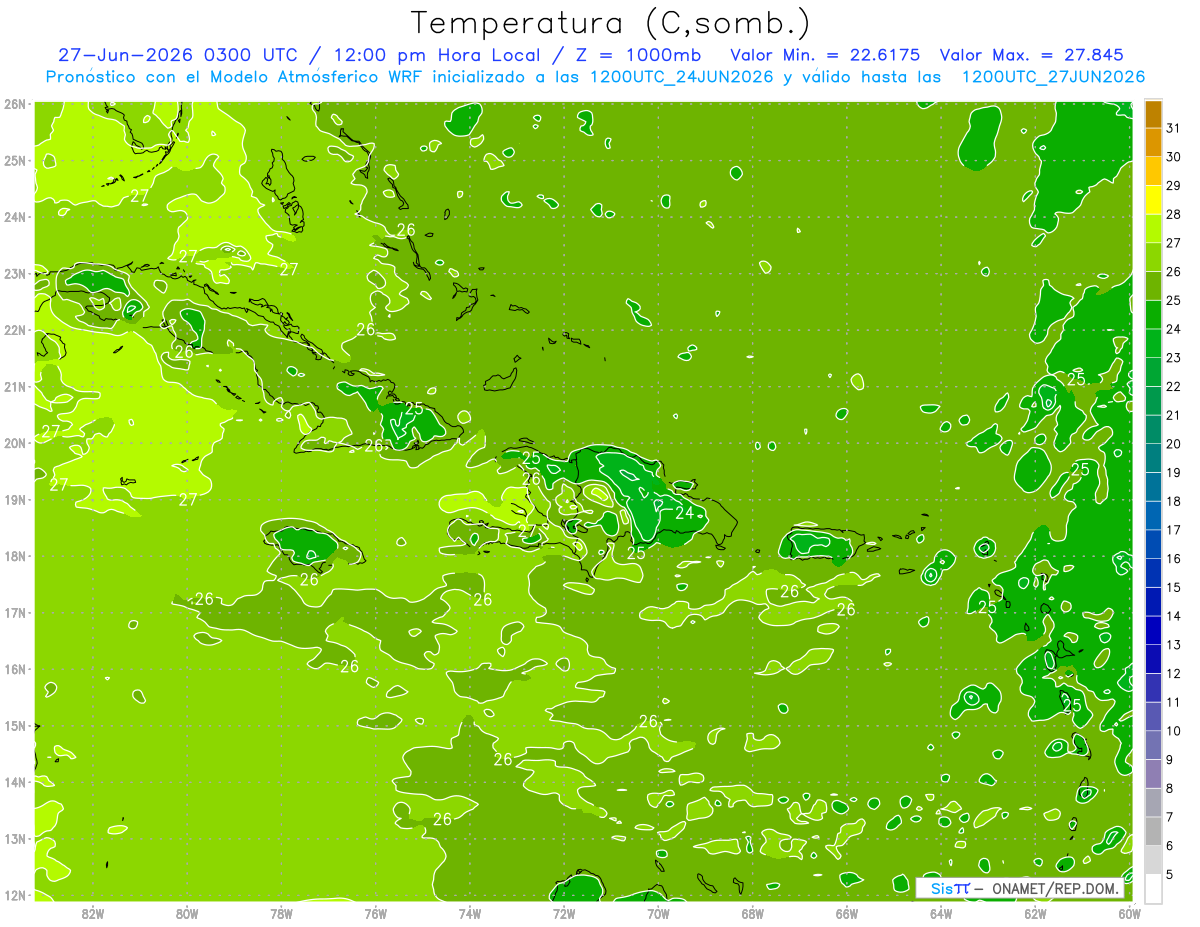The width and height of the screenshot is (1200, 927).
Task: Click the "82W" longitude axis label
Action: pyautogui.click(x=93, y=913)
